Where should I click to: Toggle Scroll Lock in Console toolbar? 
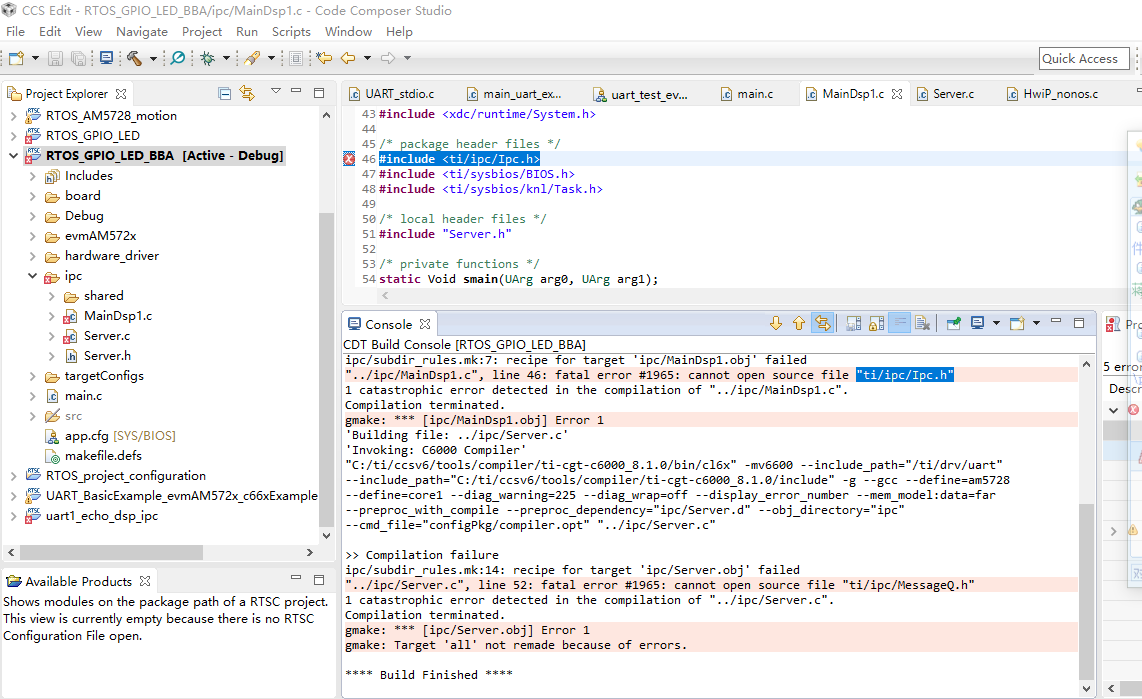(x=876, y=323)
